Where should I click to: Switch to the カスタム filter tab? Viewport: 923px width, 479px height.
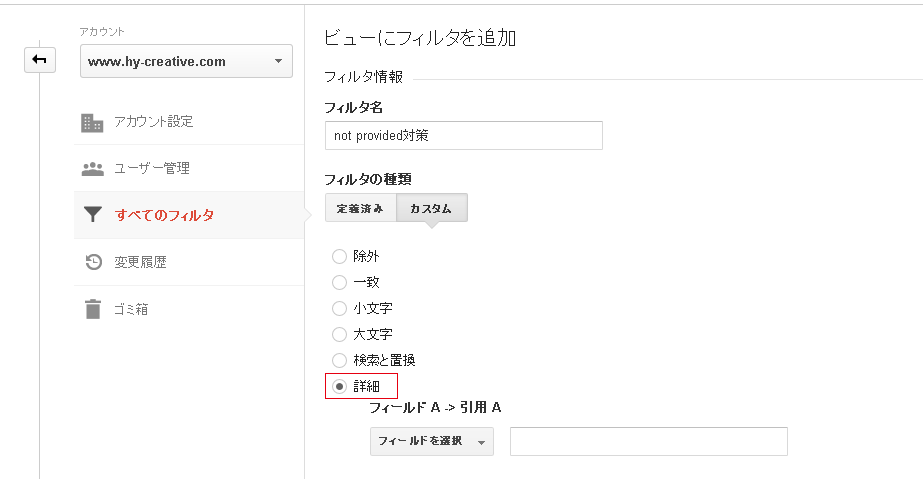tap(431, 208)
